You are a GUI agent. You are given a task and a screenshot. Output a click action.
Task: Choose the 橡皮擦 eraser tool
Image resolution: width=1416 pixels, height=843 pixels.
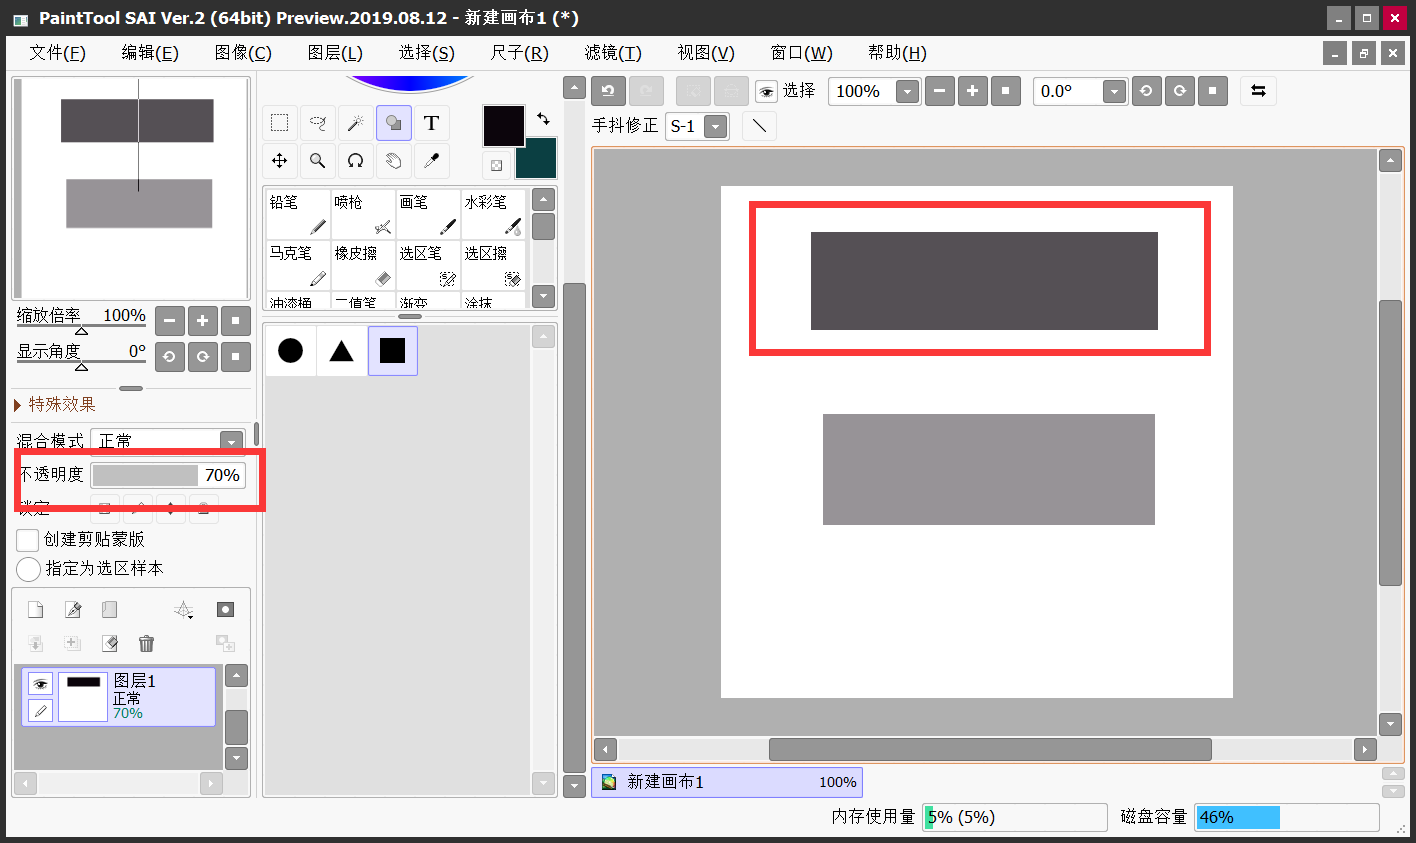pyautogui.click(x=363, y=265)
